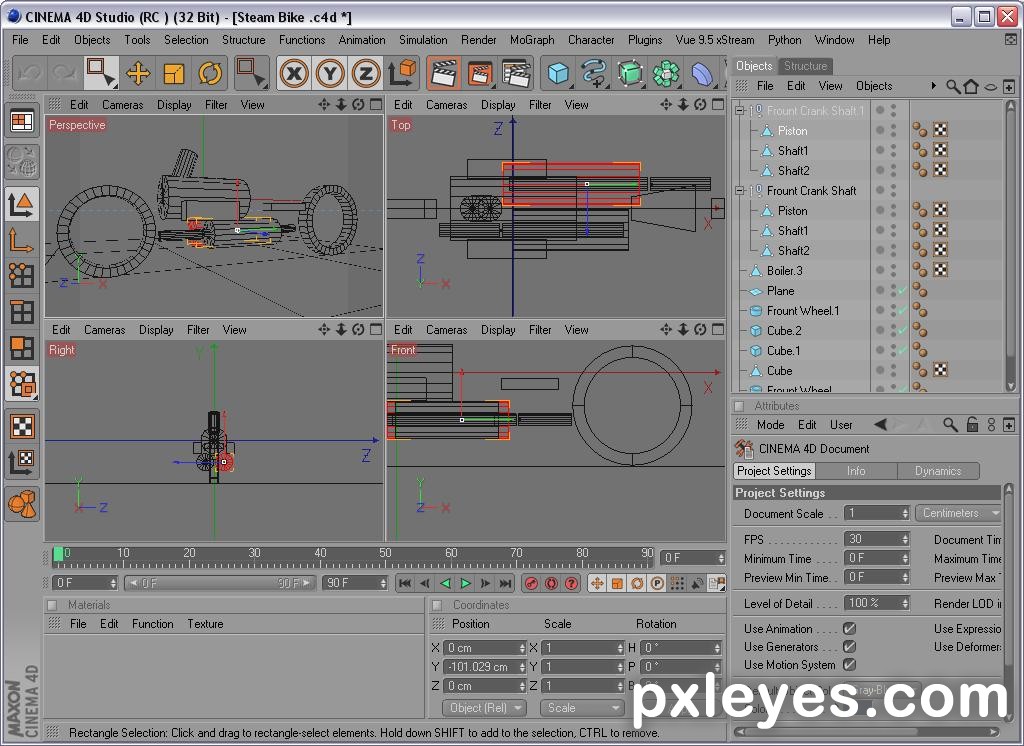
Task: Enable the Use Texture tool with the checkerboard icon
Action: 22,427
